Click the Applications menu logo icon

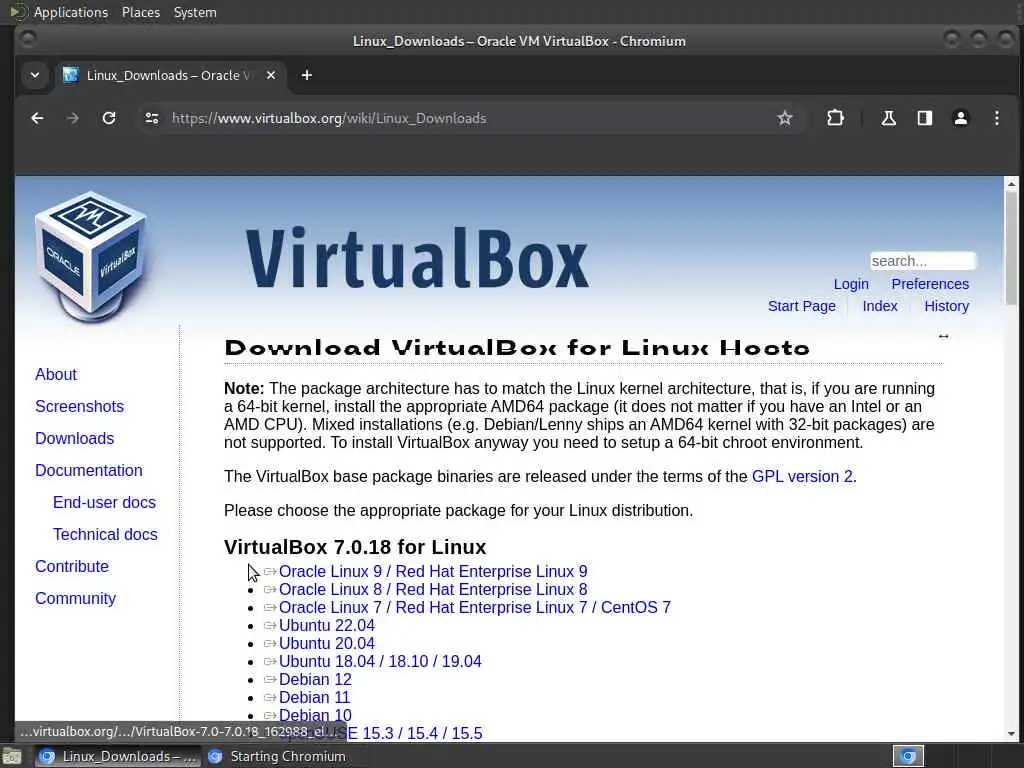18,12
